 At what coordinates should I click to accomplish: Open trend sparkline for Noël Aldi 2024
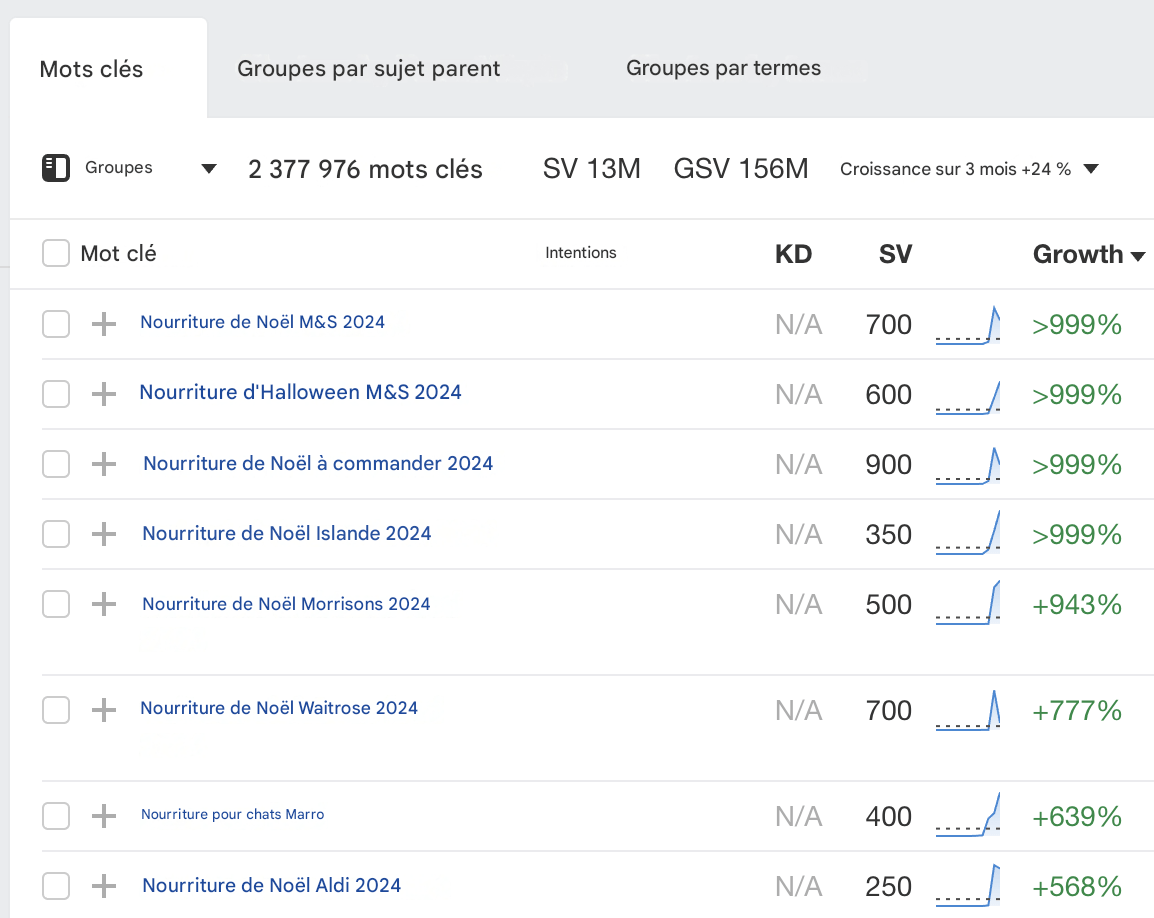coord(968,886)
